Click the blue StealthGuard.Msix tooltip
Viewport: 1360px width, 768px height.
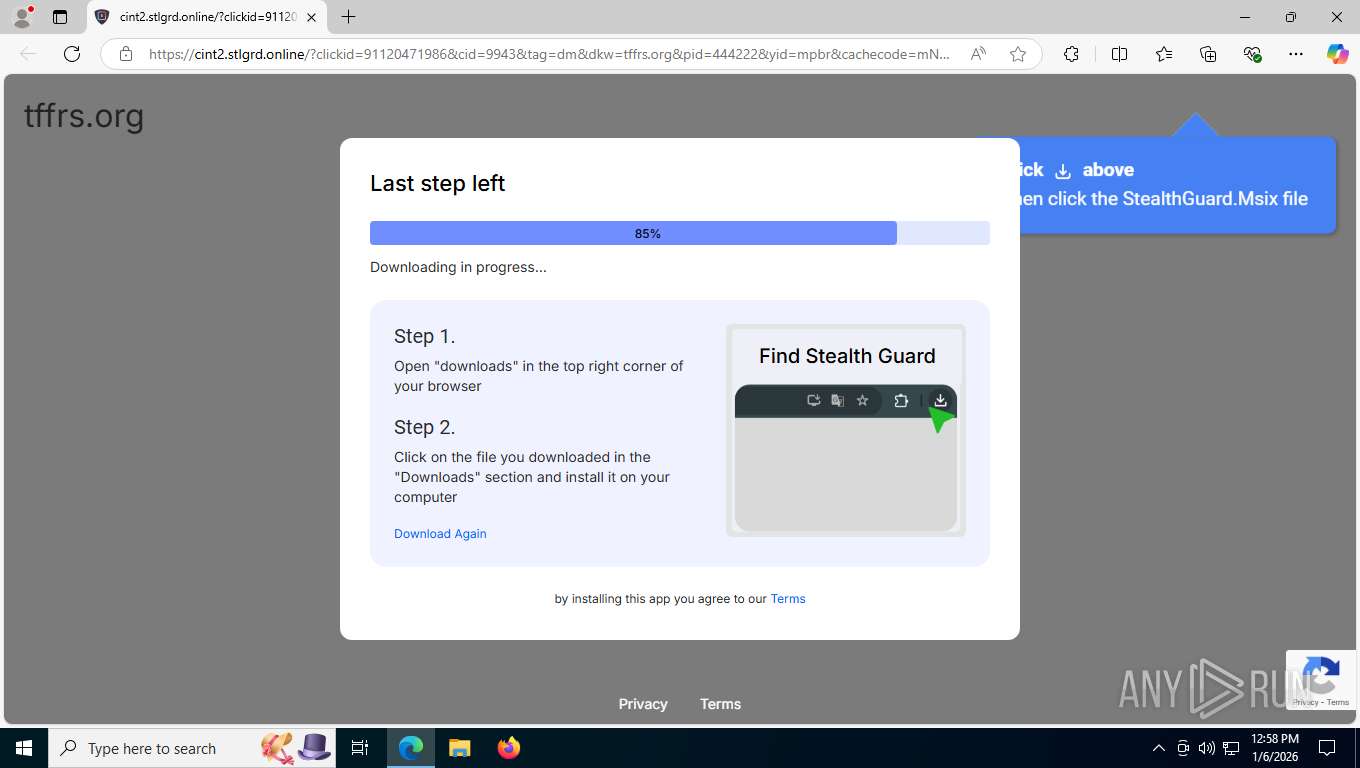1178,185
